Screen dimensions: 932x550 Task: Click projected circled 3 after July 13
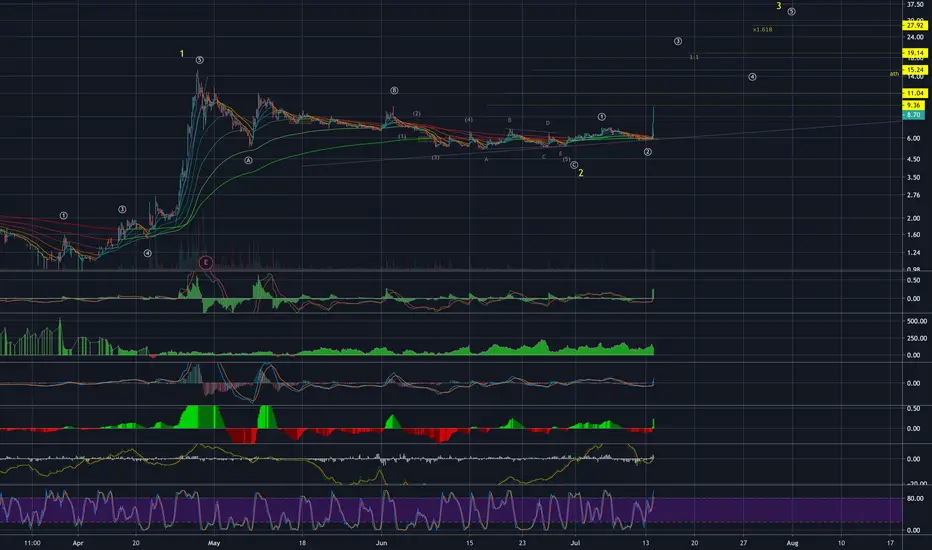pos(678,41)
